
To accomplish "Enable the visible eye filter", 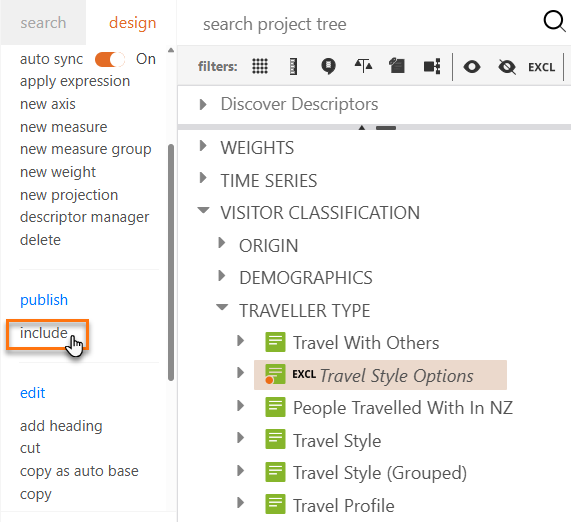I will [x=472, y=67].
